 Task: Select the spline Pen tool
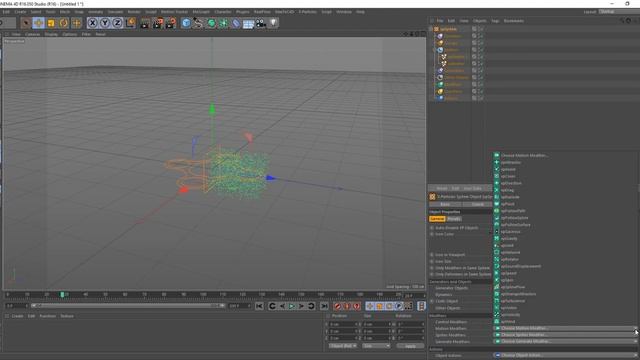coord(198,23)
